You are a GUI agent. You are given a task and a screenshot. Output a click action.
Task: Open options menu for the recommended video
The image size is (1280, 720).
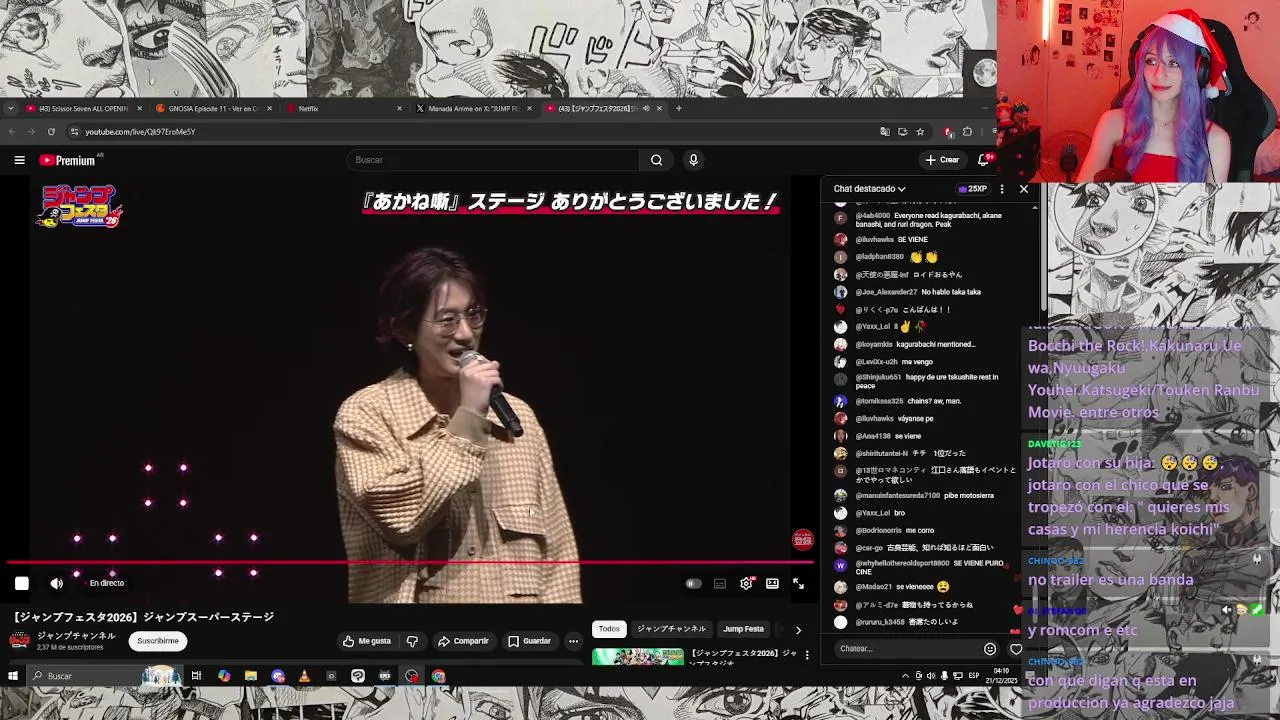click(x=807, y=655)
